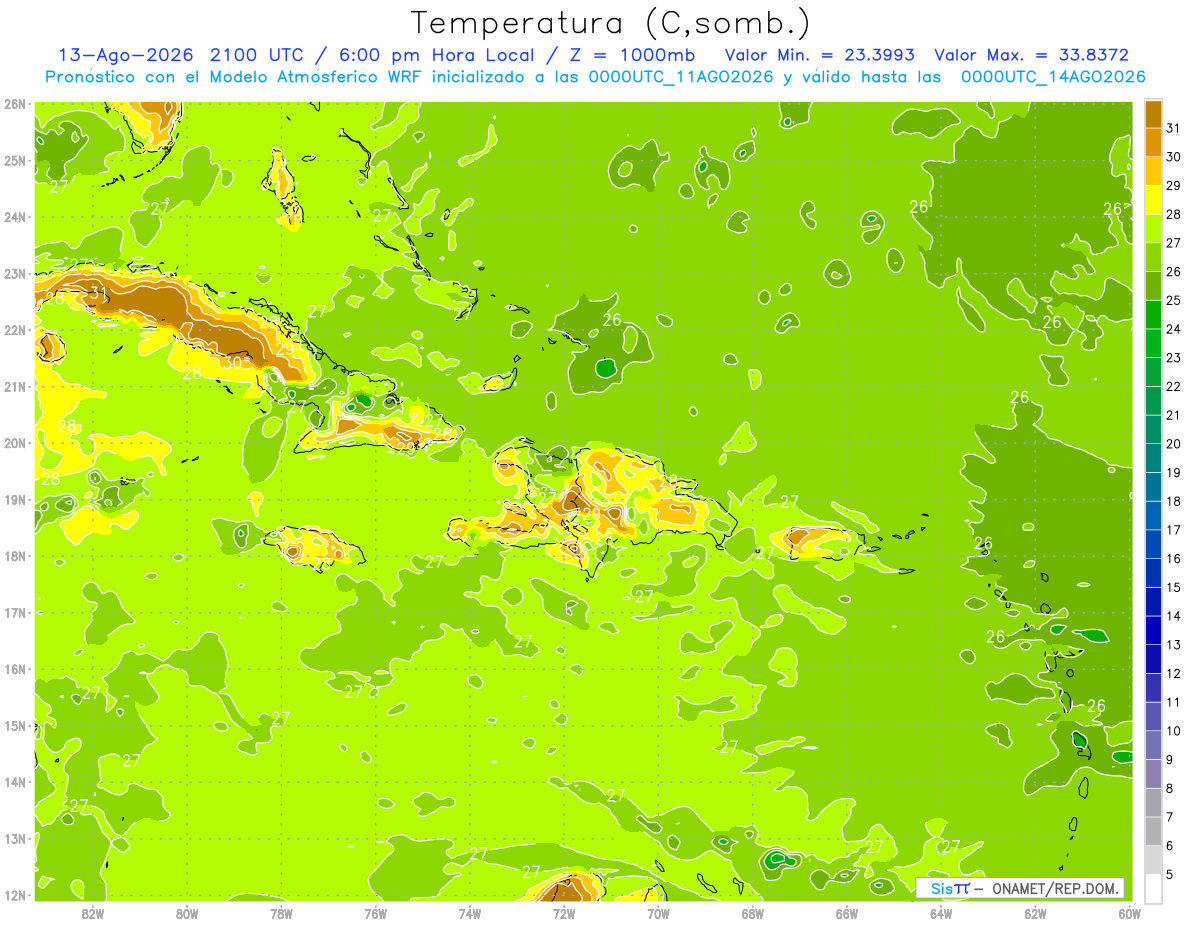1200x927 pixels.
Task: Pick the colorbar segment between 23 and 24
Action: pos(1153,343)
